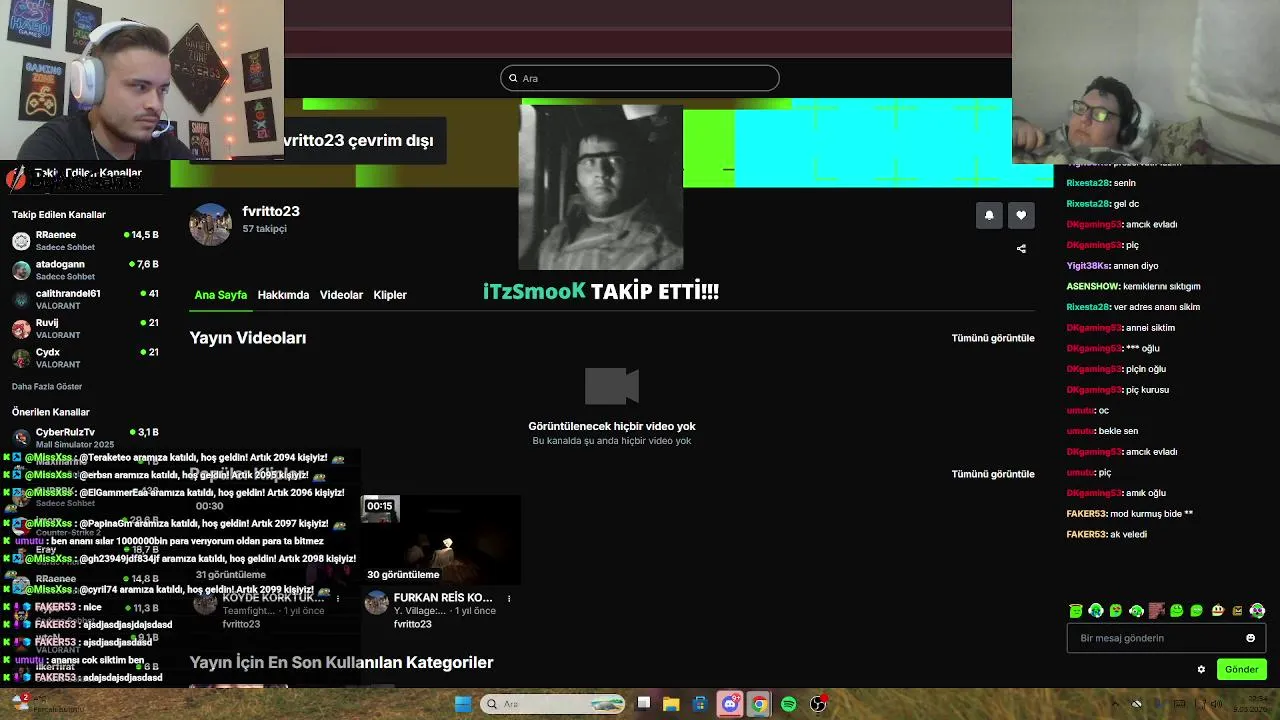Click the Ara search field at top
Screen dimensions: 1280x720
pyautogui.click(x=640, y=78)
